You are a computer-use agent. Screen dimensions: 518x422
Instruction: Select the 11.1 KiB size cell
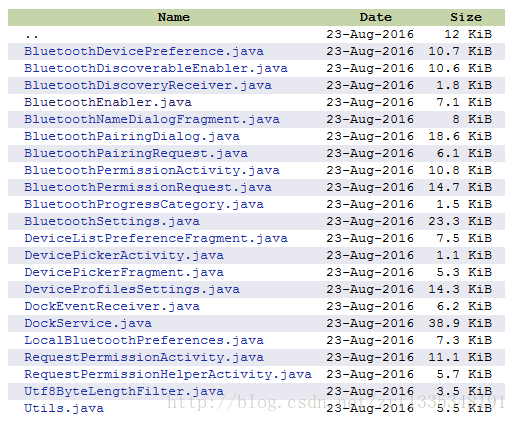[460, 357]
